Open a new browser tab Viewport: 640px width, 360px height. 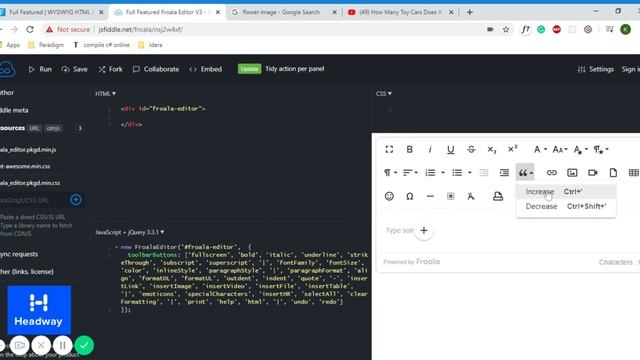pos(469,12)
